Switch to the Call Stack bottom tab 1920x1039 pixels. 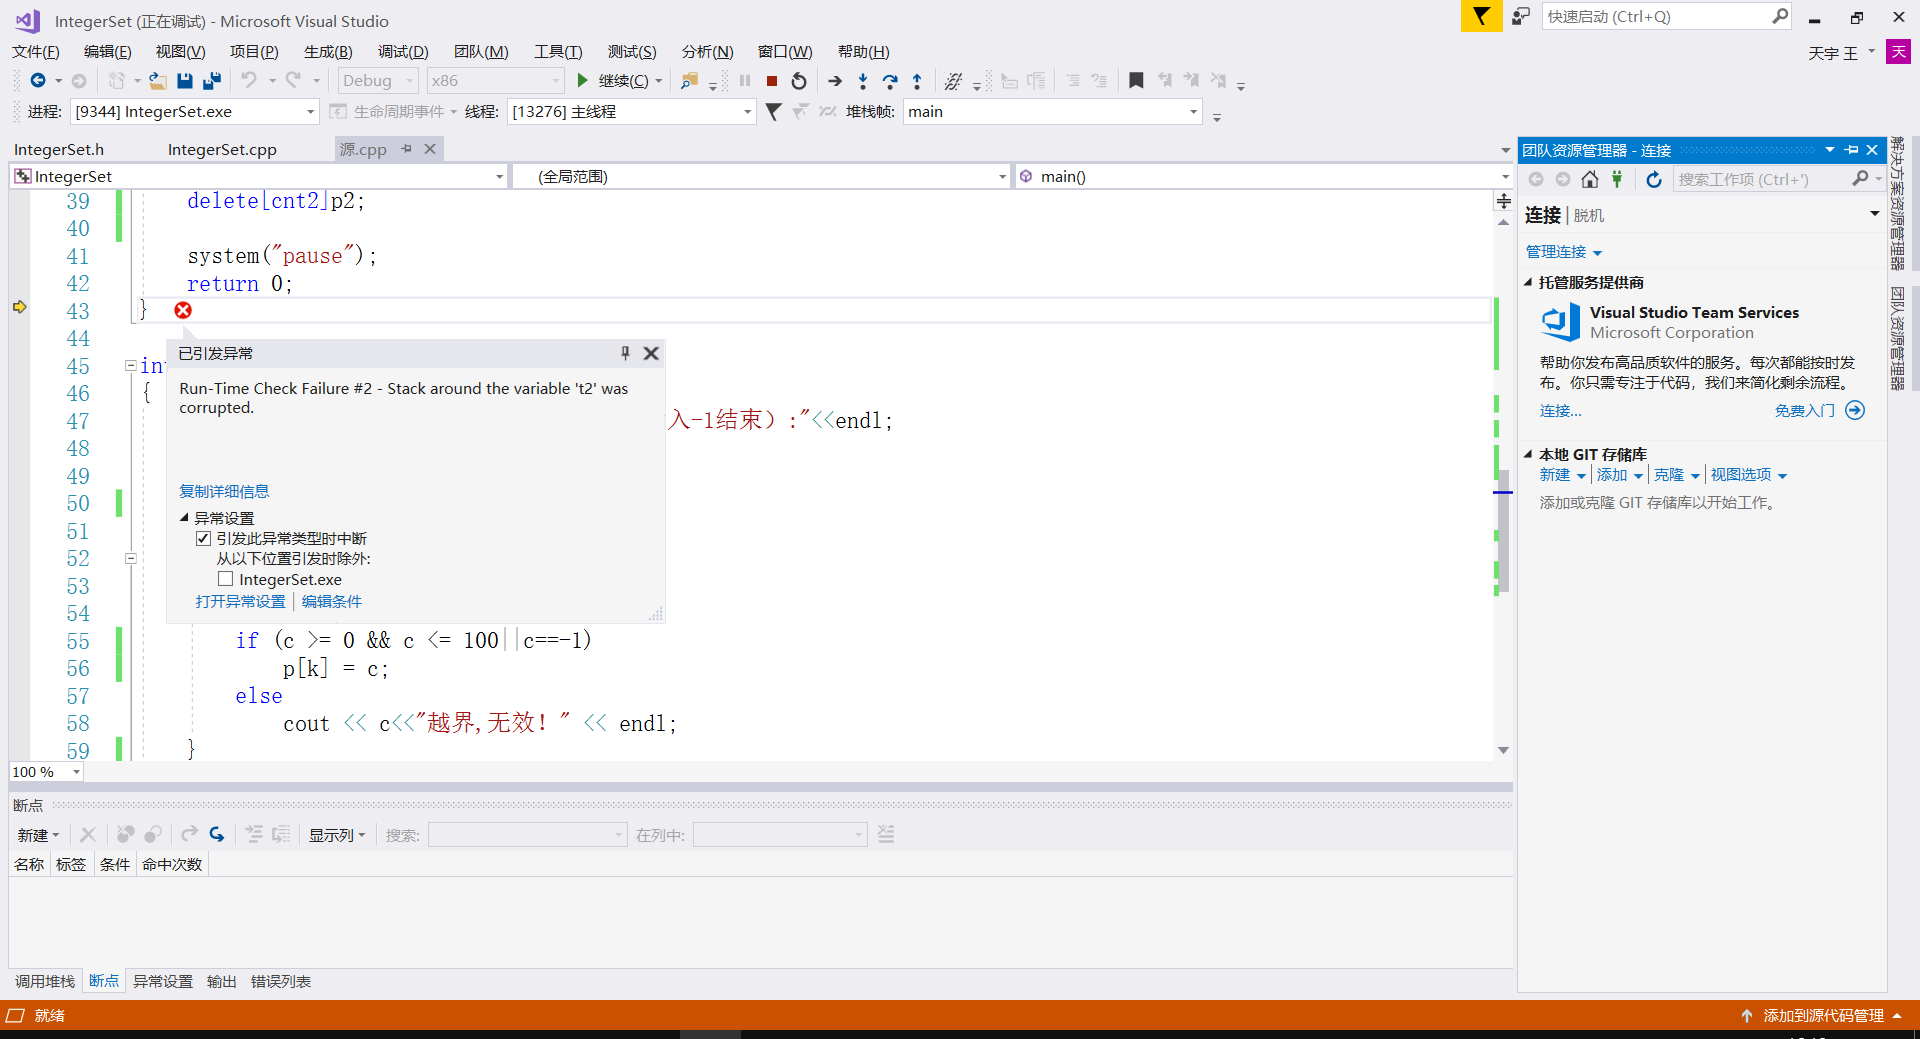pos(45,982)
